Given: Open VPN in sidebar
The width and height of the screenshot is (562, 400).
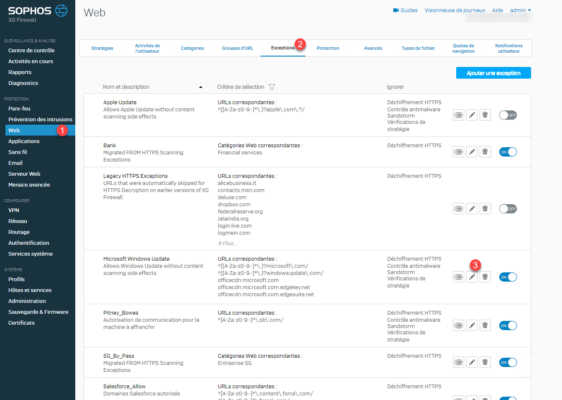Looking at the screenshot, I should [x=14, y=210].
